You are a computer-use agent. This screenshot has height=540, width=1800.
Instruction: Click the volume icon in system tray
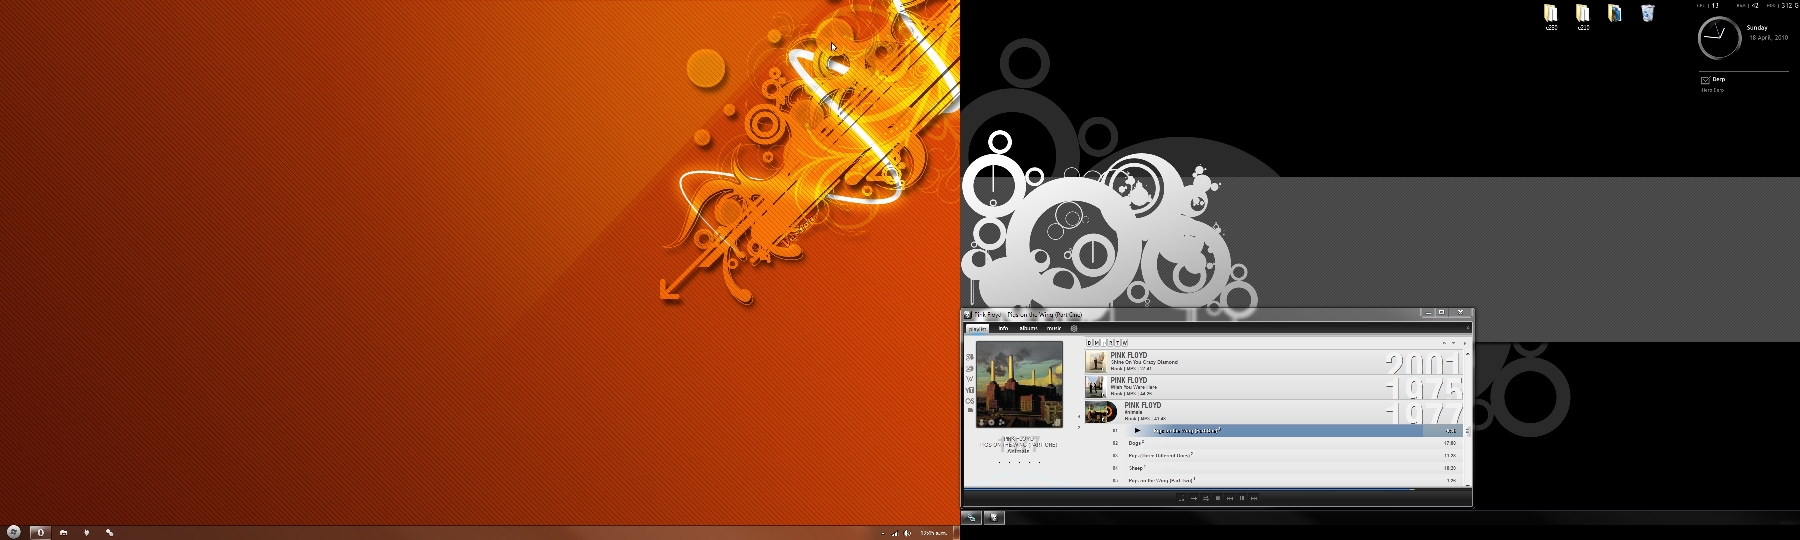[907, 533]
